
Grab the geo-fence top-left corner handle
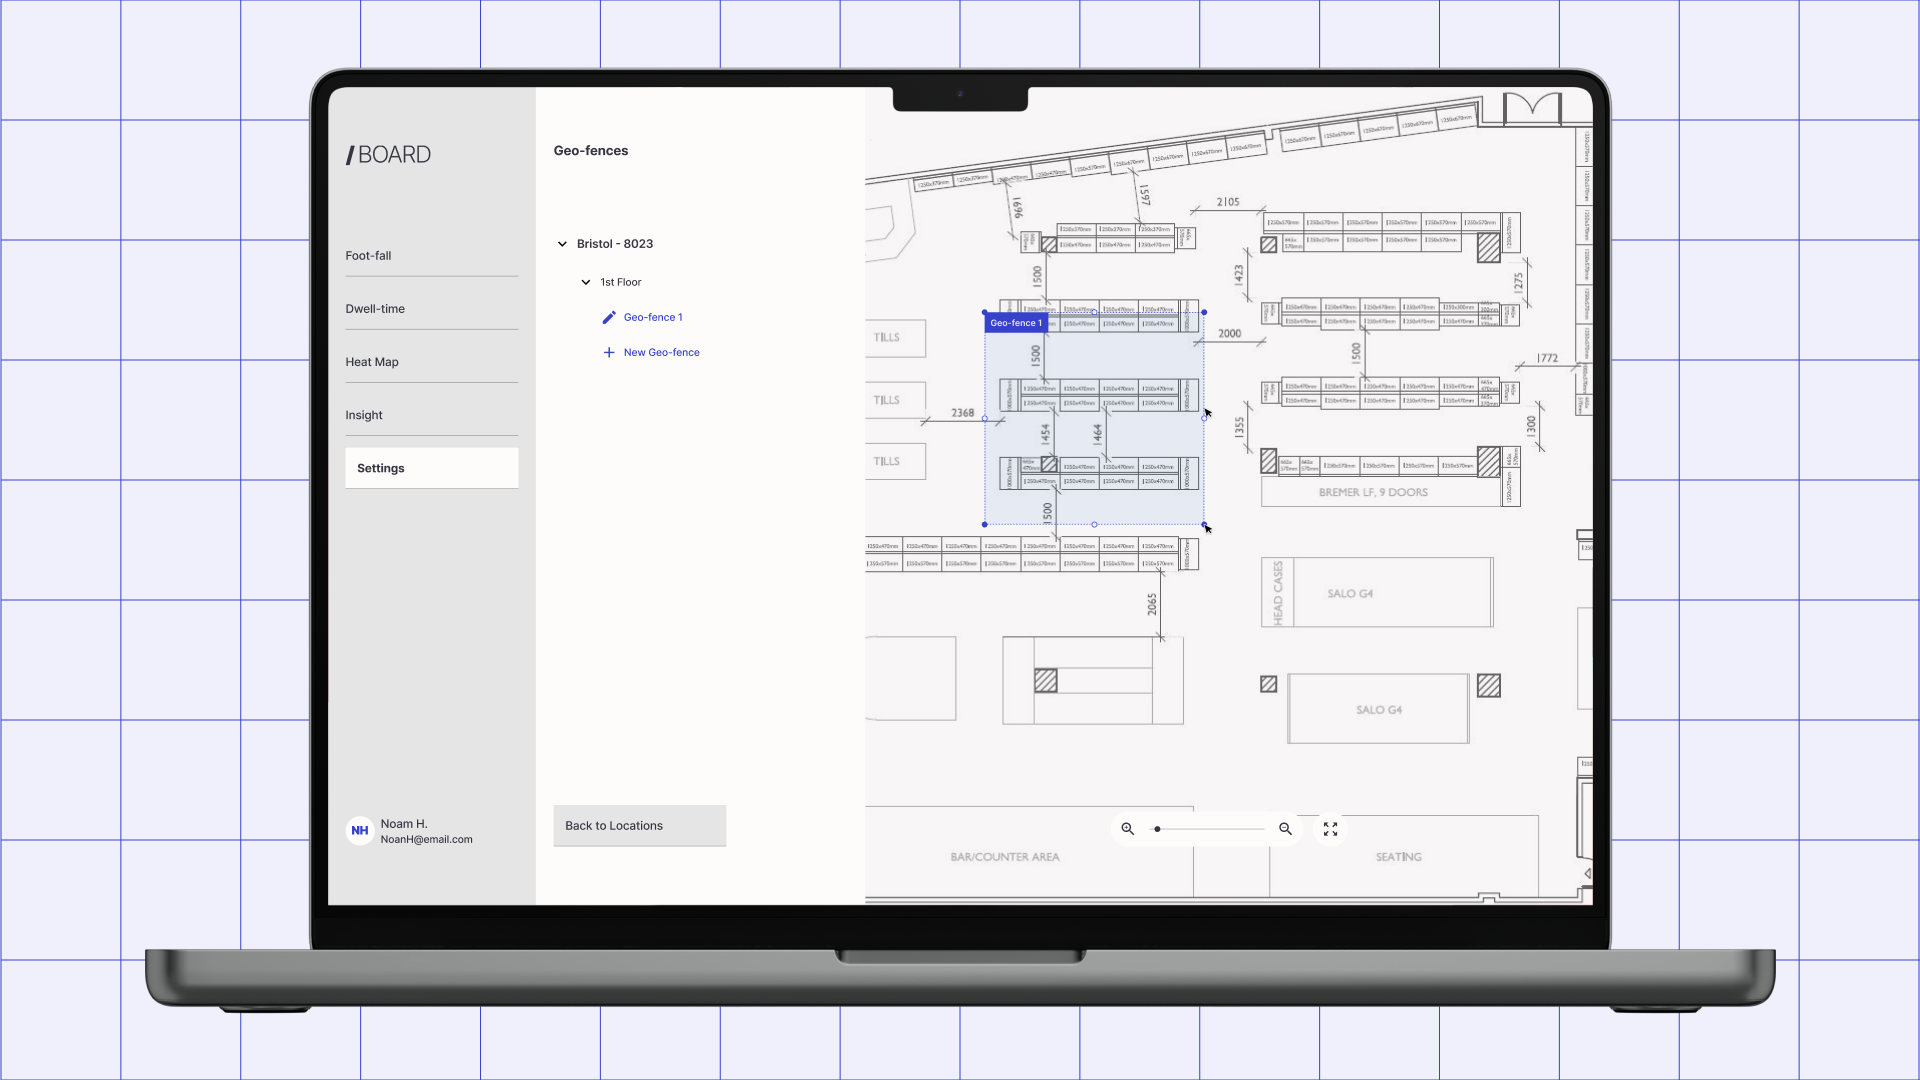pyautogui.click(x=985, y=312)
